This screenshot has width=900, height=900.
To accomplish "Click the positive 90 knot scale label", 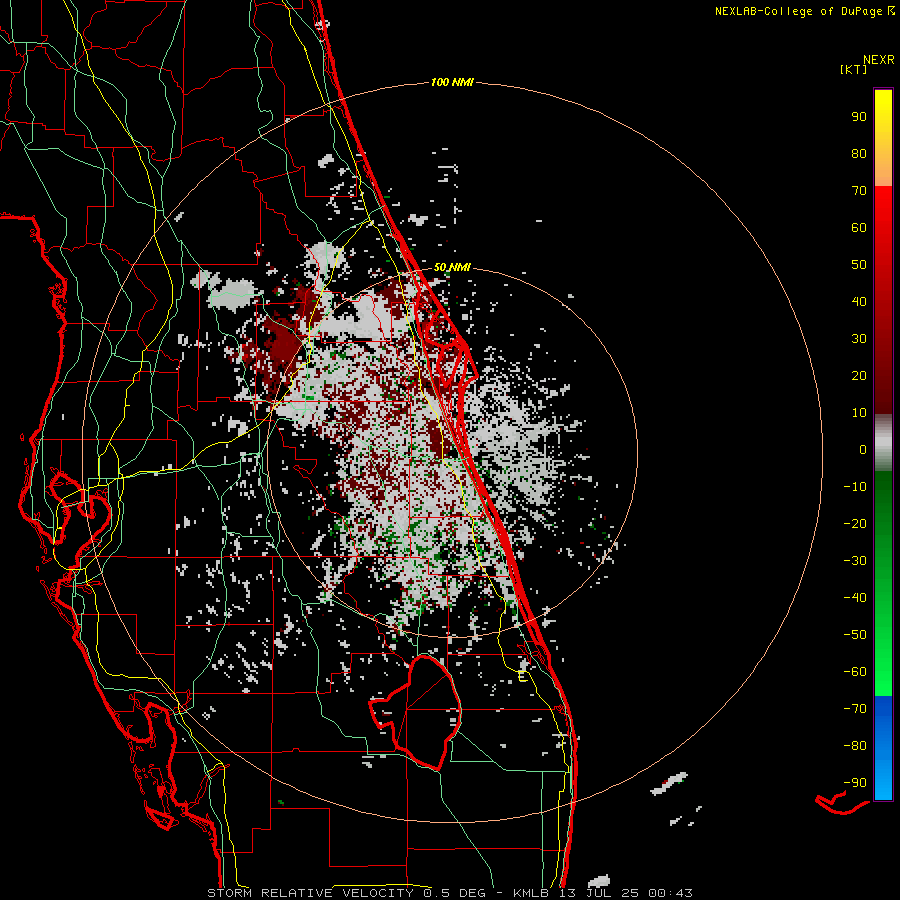I will pyautogui.click(x=859, y=117).
